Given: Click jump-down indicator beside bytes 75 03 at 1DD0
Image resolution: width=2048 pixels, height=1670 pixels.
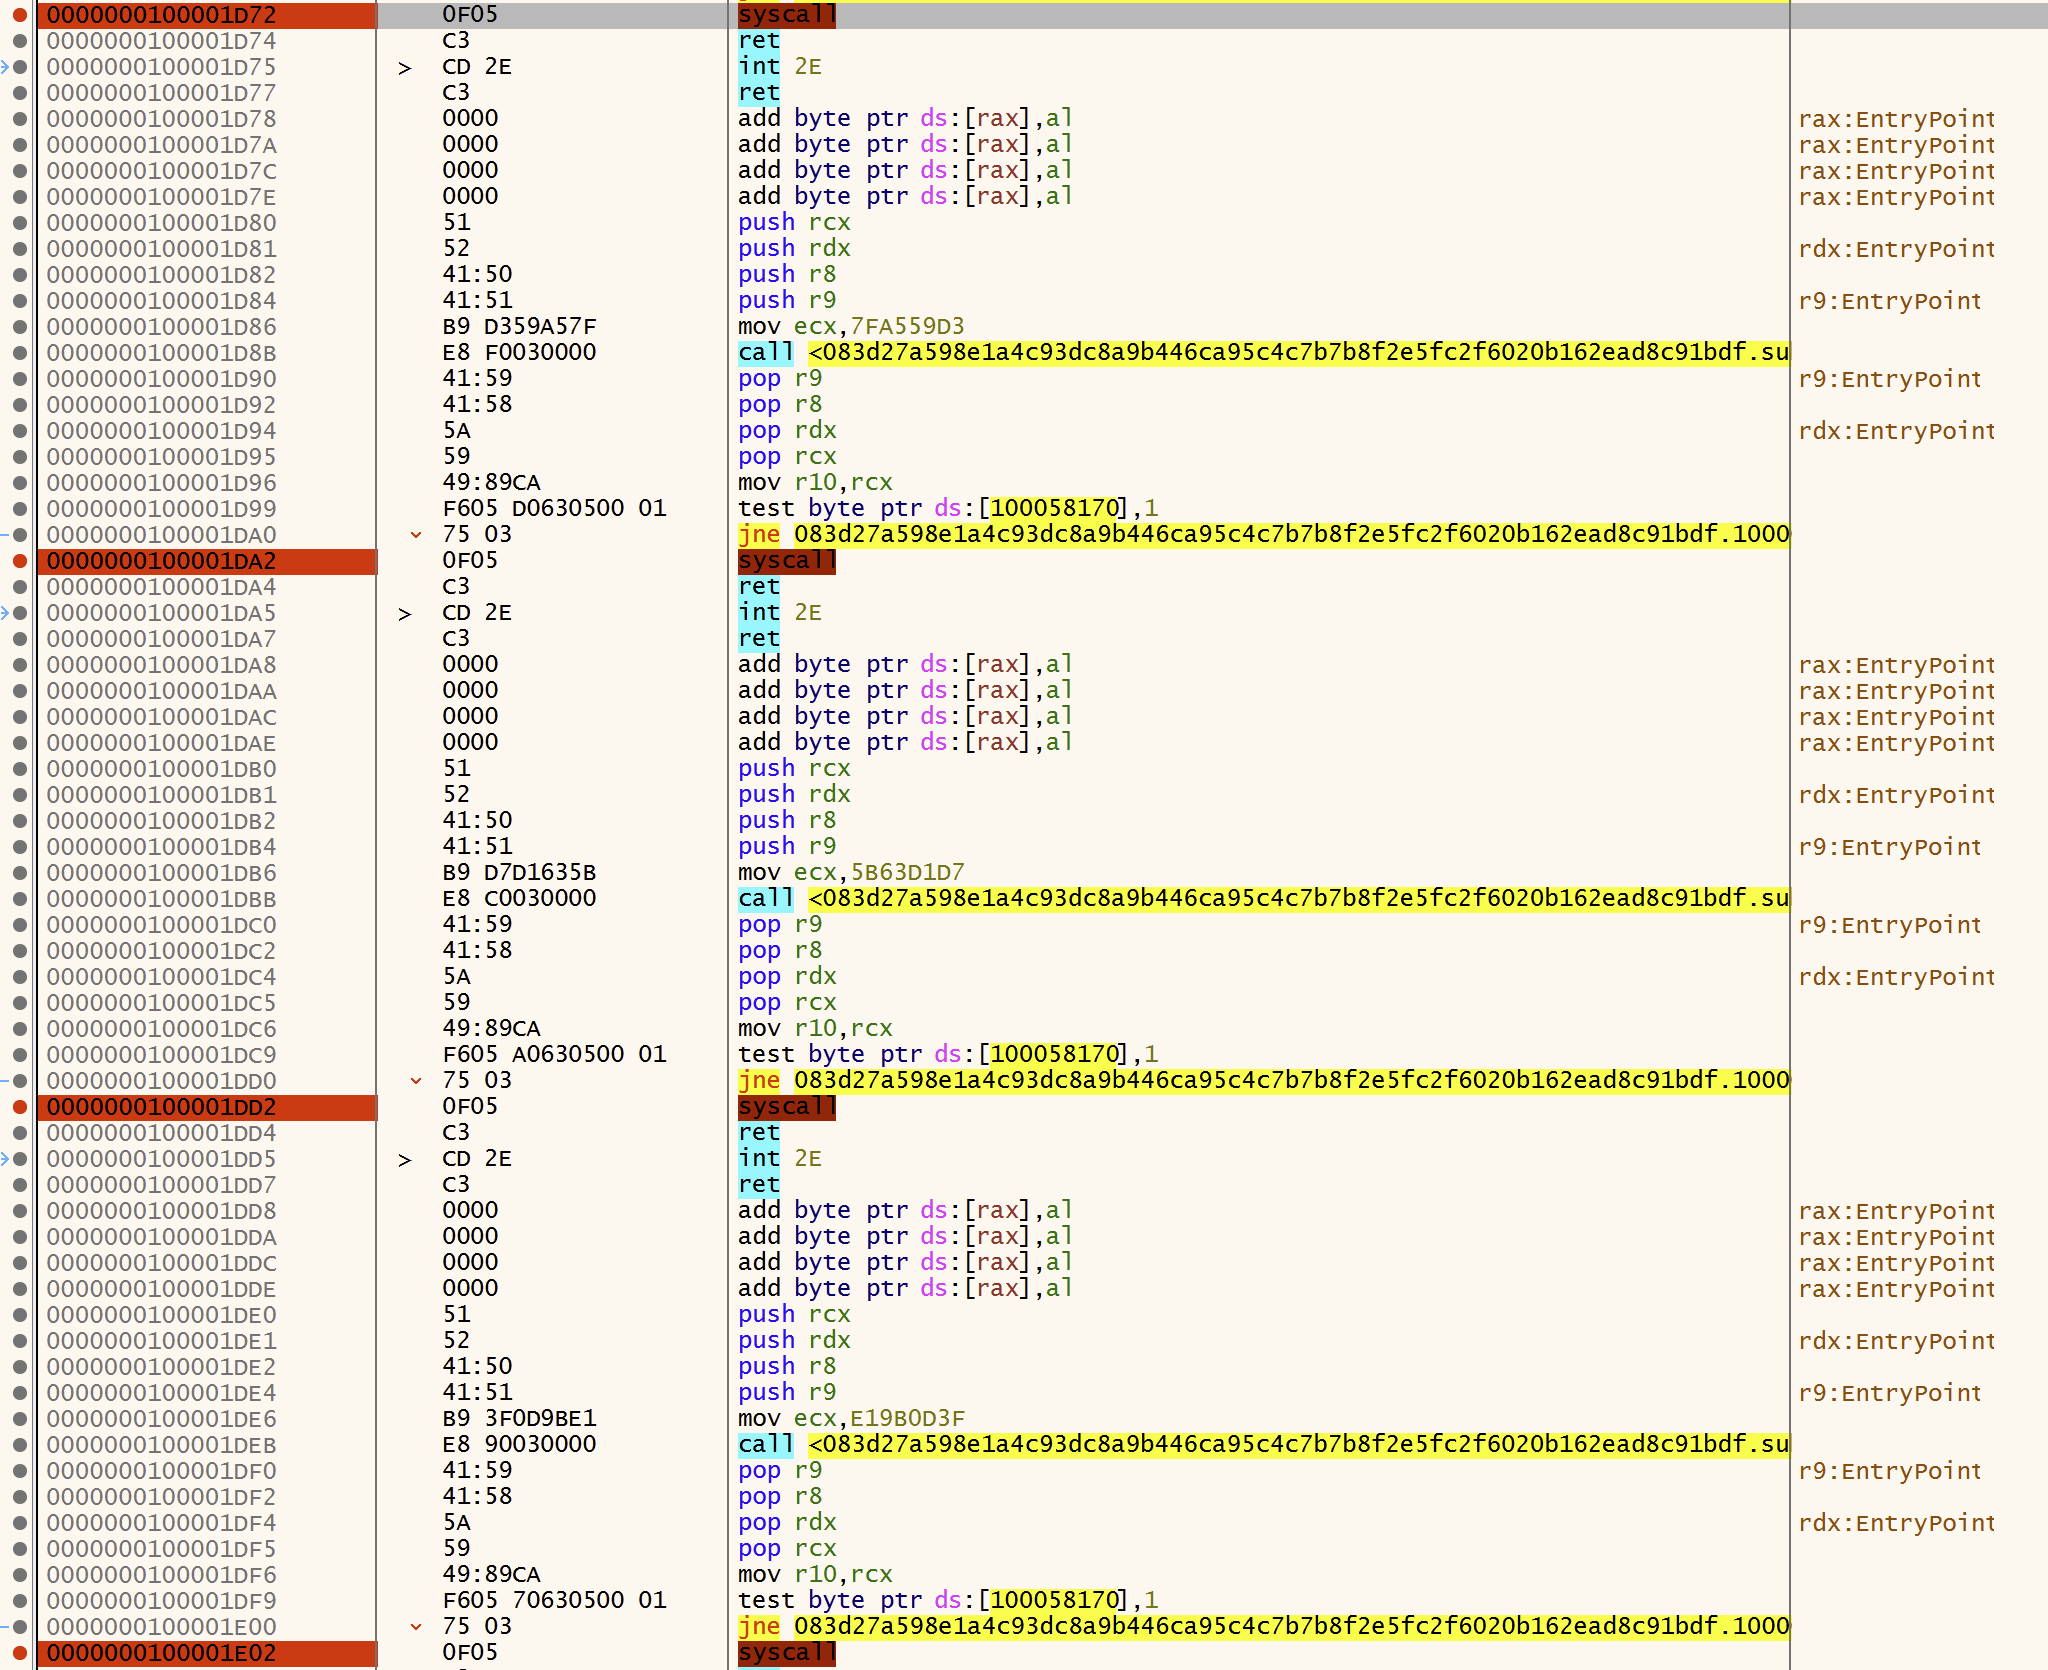Looking at the screenshot, I should [x=416, y=1081].
